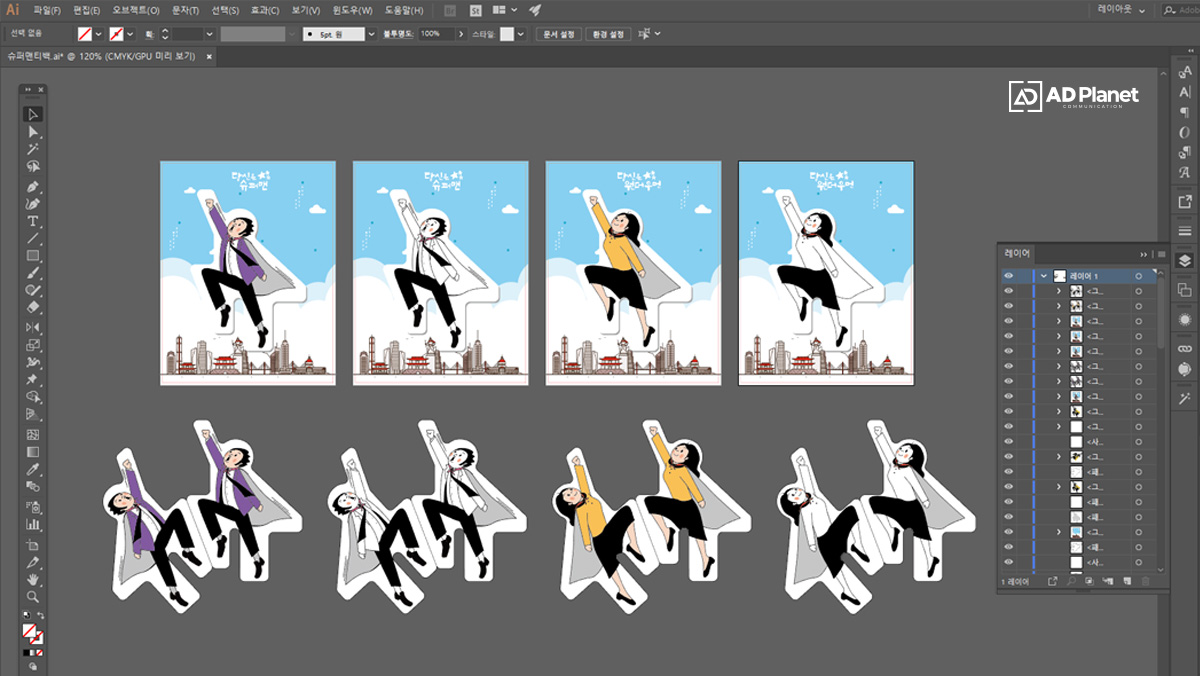This screenshot has width=1200, height=676.
Task: Collapse the 레이어 1 layer chevron
Action: click(1044, 276)
